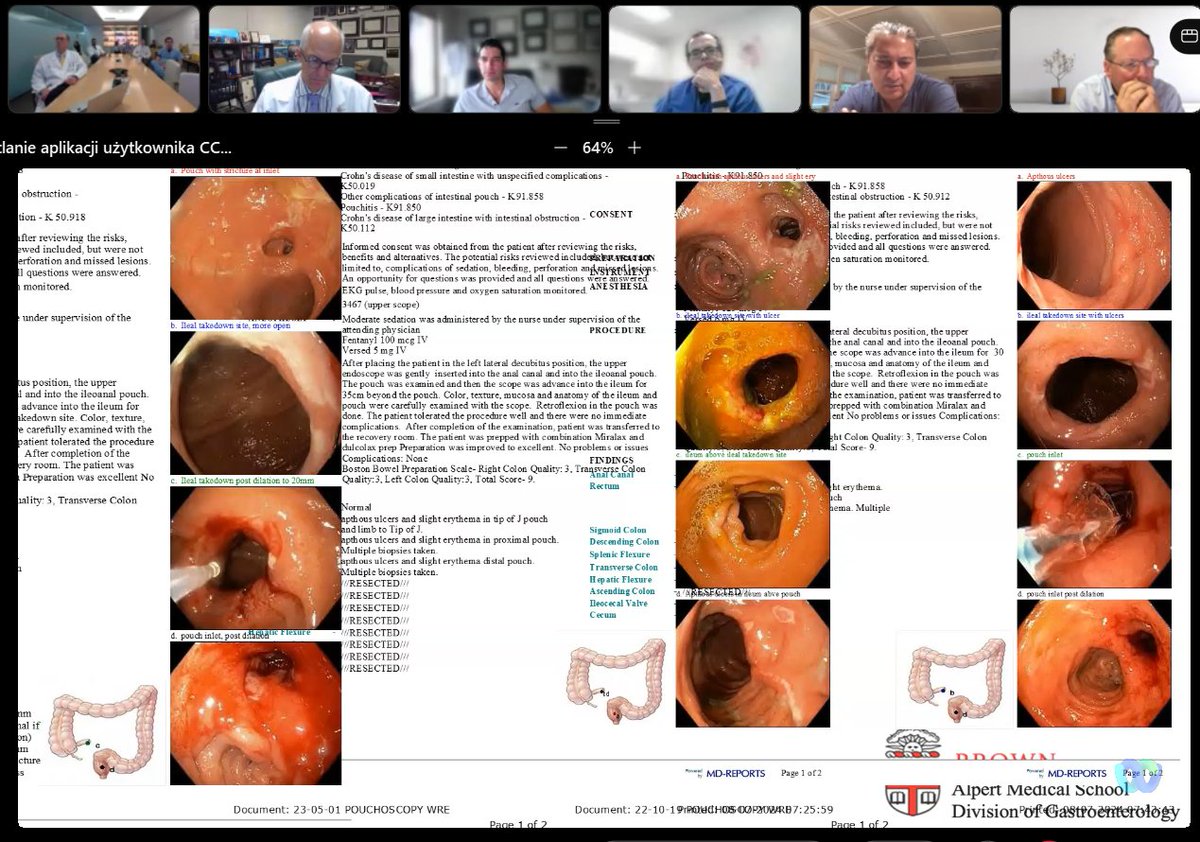
Task: Select the conference room video tile
Action: [104, 59]
